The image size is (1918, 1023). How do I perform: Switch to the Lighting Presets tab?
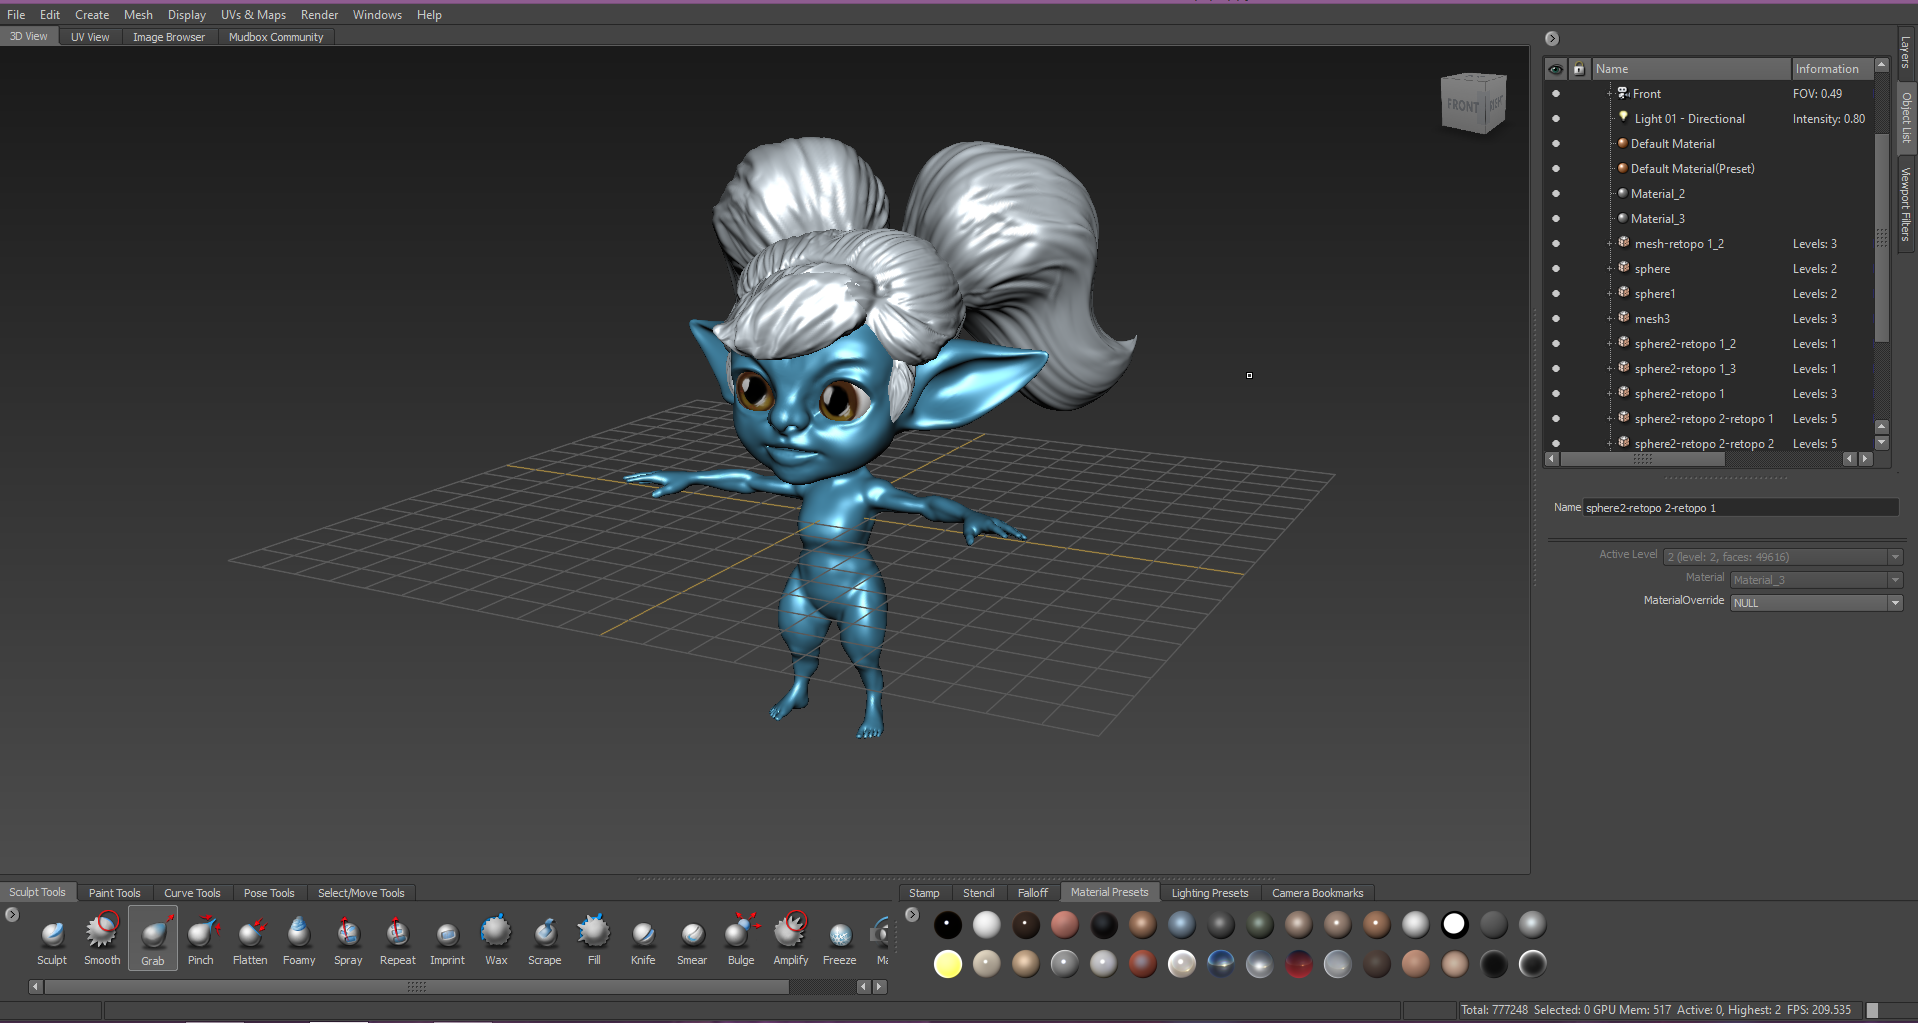pos(1210,893)
